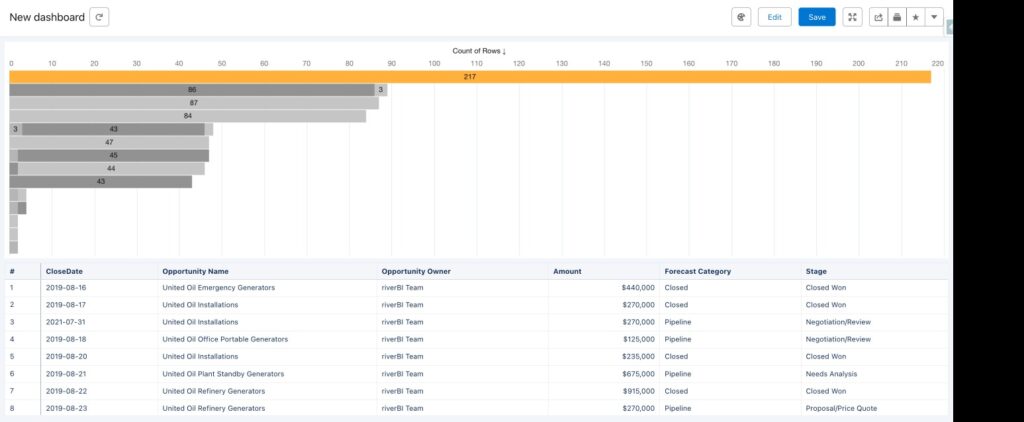Click the blue Save button
The width and height of the screenshot is (1024, 422).
(817, 17)
